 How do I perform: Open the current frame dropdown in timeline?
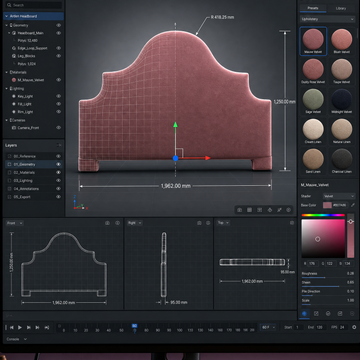coord(268,327)
